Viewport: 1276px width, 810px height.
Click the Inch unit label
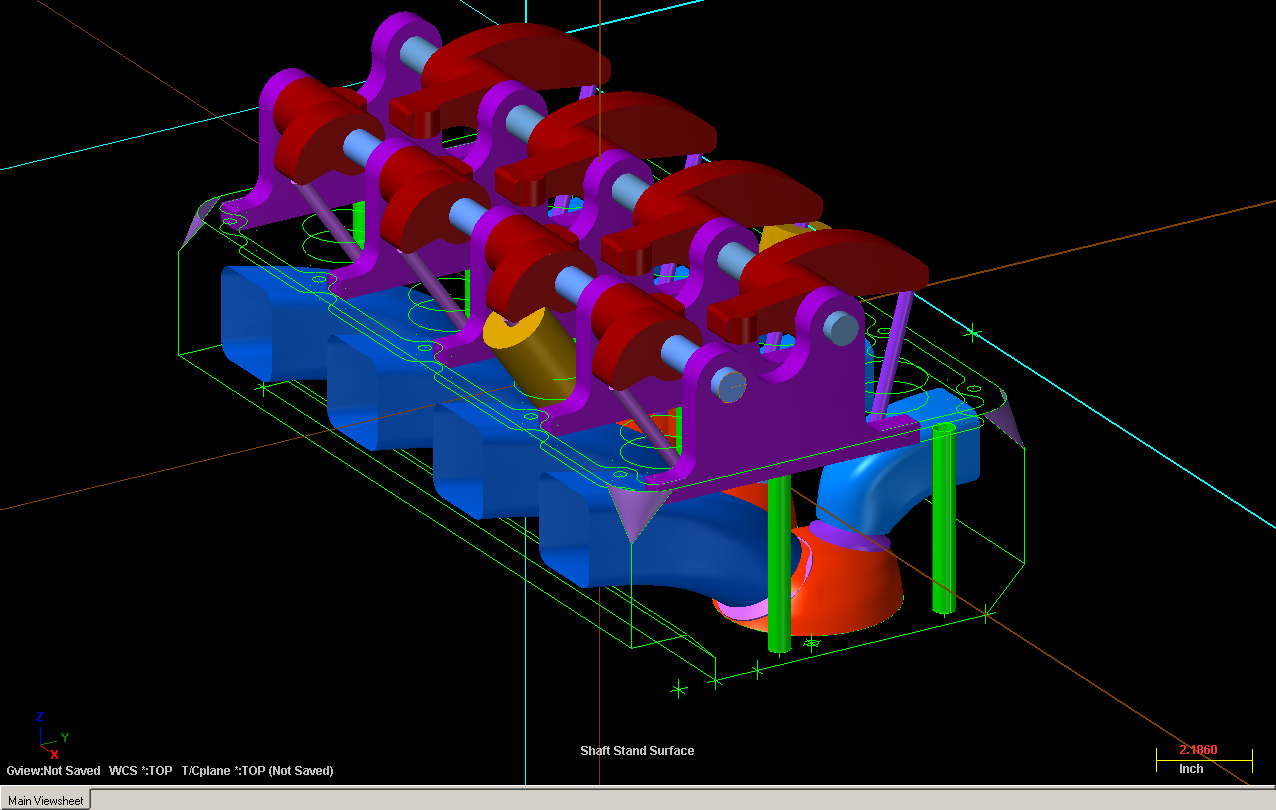[x=1191, y=769]
